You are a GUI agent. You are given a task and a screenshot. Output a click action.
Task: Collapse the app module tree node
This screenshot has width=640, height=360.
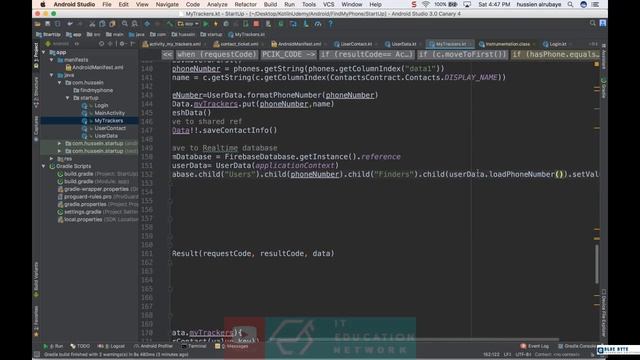(44, 52)
